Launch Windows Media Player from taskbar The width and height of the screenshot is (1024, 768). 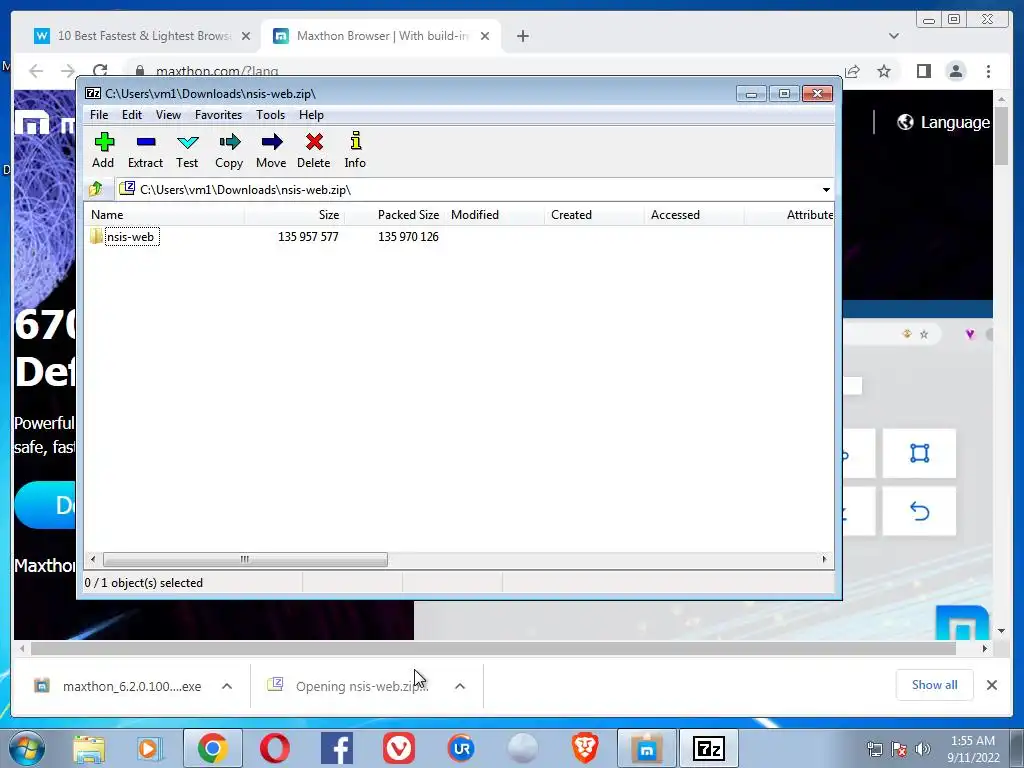(150, 748)
